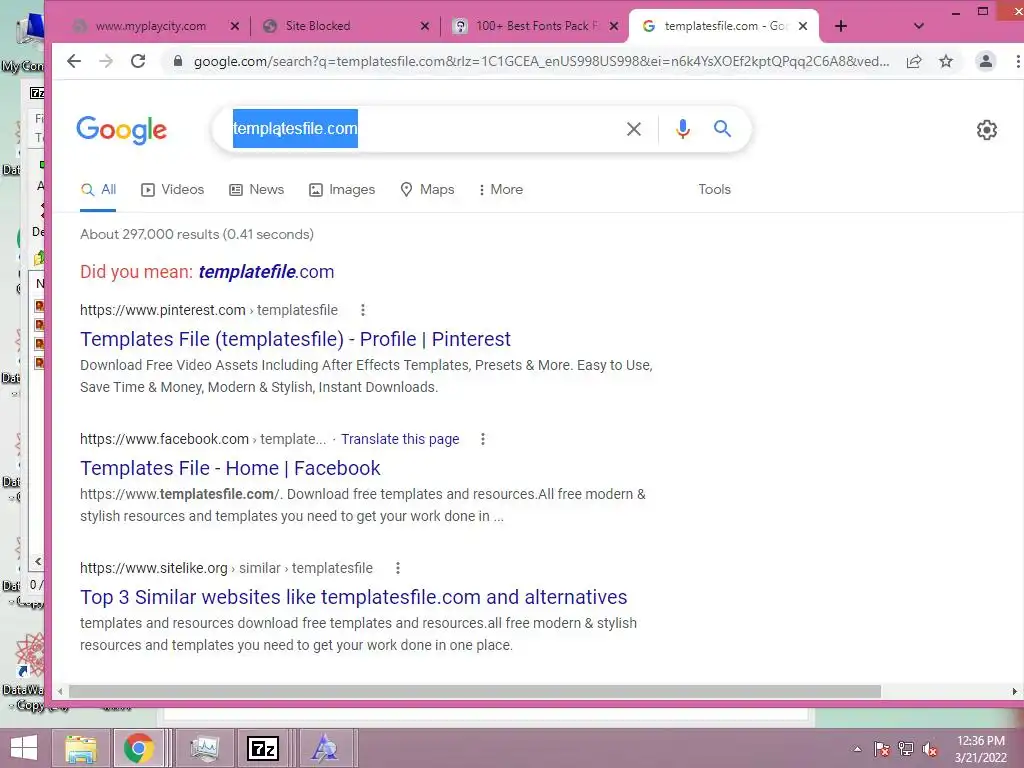Screen dimensions: 1024x768
Task: Click the horizontal scrollbar thumb
Action: [x=475, y=692]
